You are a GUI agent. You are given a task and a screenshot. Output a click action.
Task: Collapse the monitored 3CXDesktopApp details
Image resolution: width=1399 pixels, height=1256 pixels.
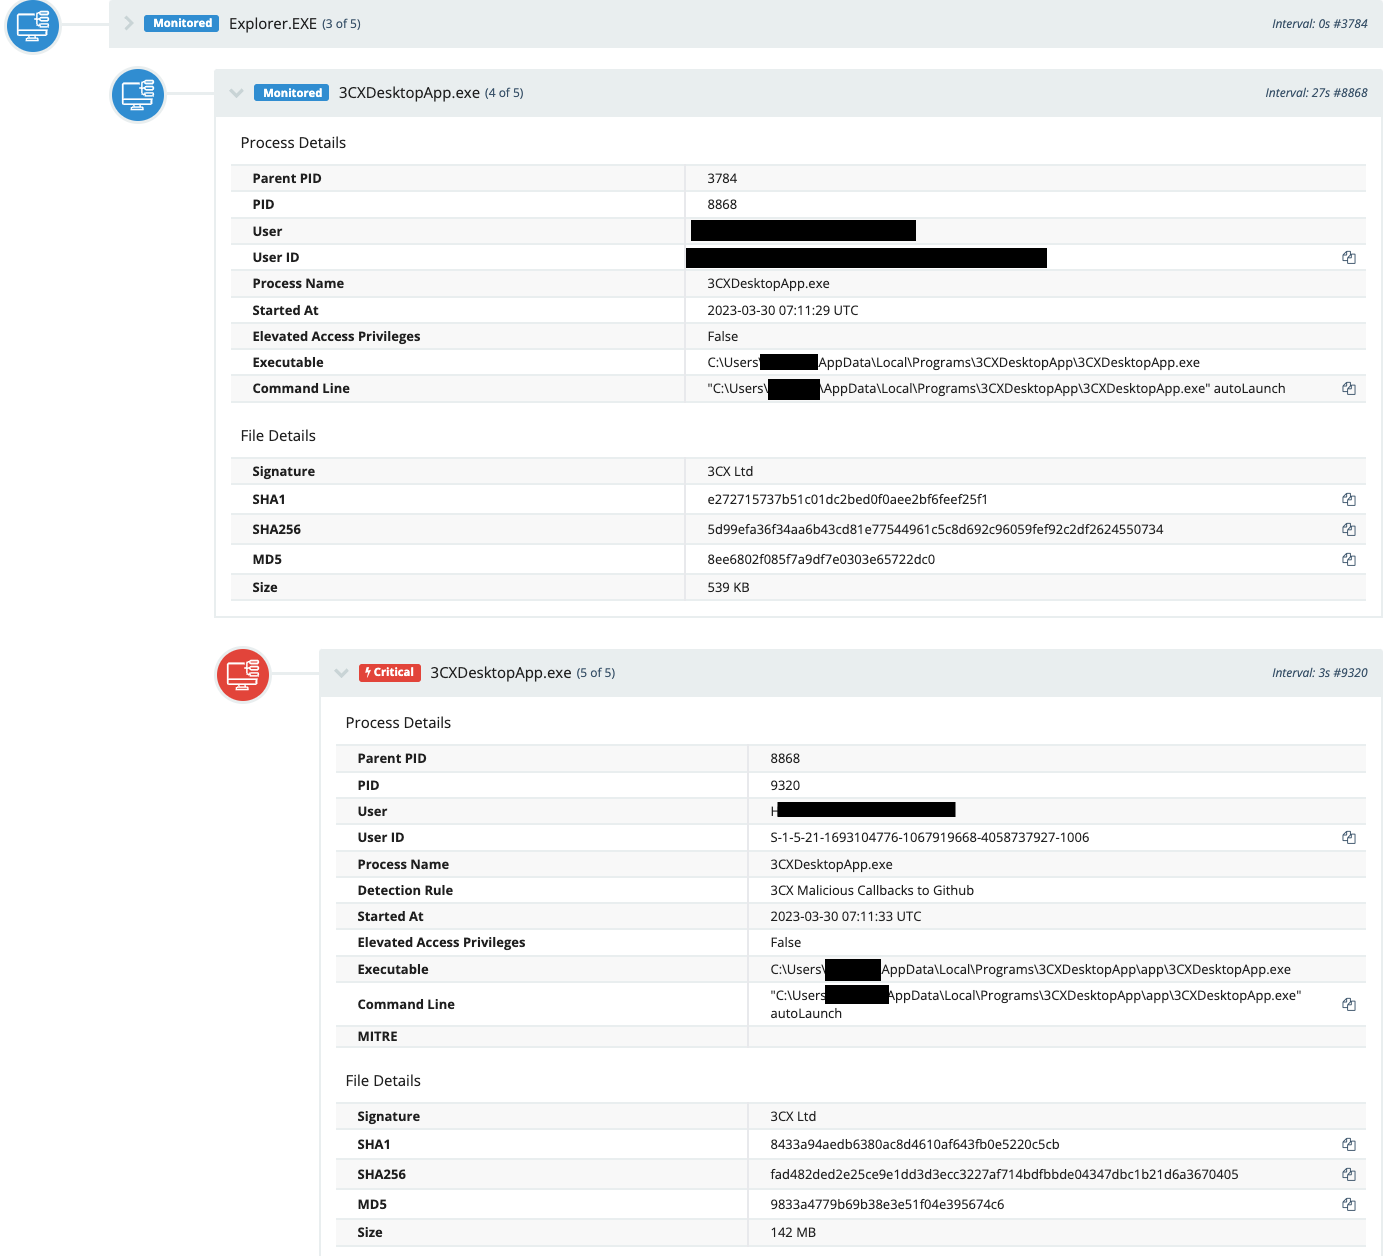236,92
